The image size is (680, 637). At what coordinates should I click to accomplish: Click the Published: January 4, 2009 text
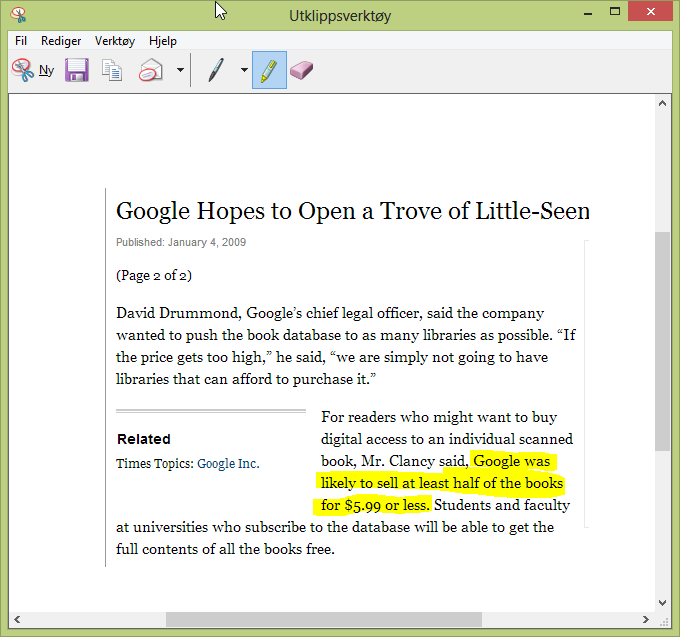[x=181, y=242]
